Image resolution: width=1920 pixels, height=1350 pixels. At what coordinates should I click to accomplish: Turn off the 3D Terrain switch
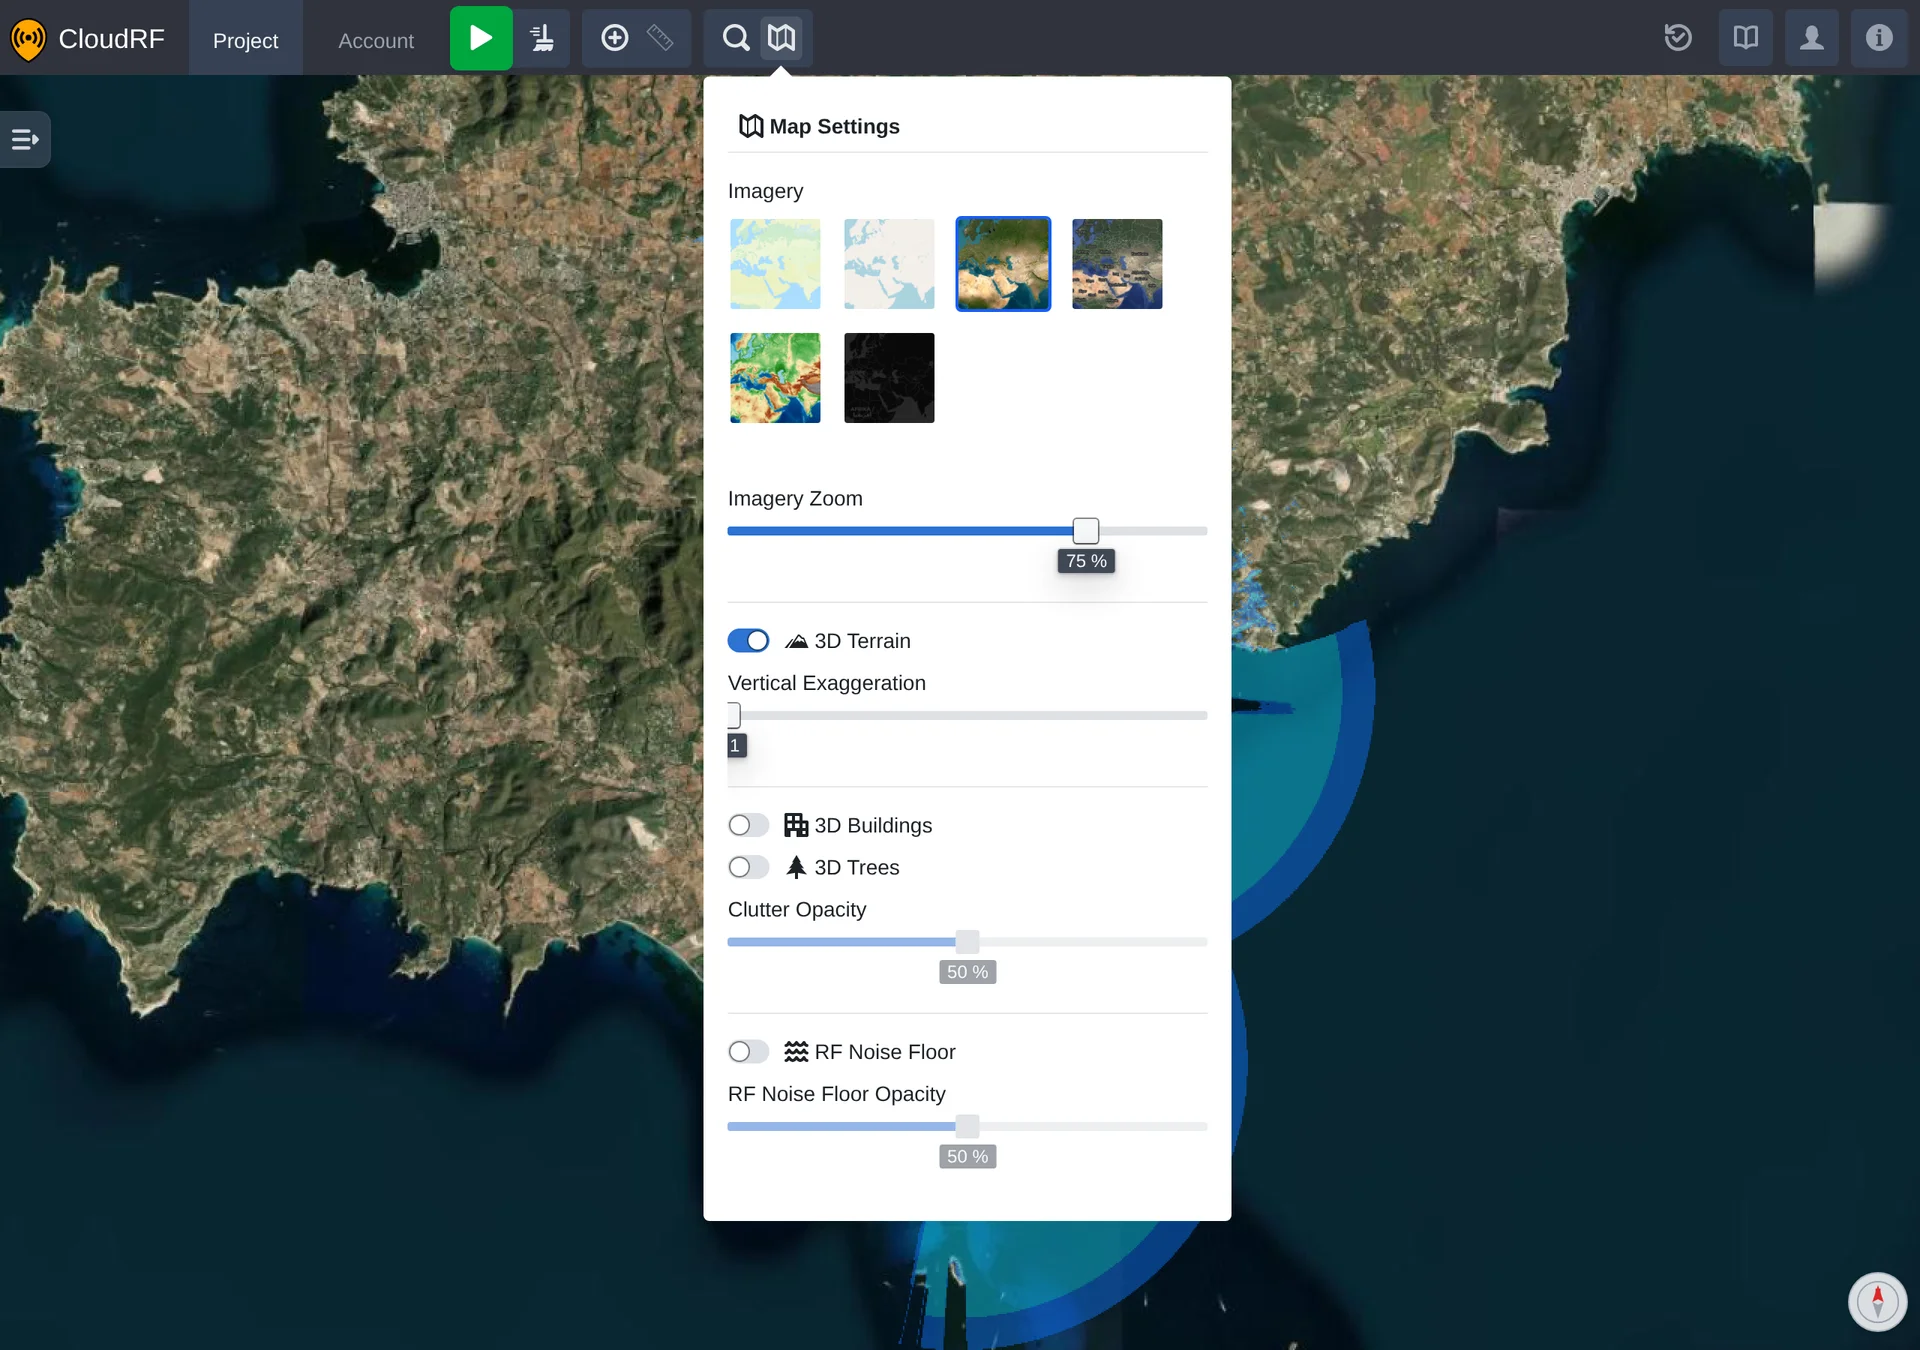pyautogui.click(x=748, y=641)
